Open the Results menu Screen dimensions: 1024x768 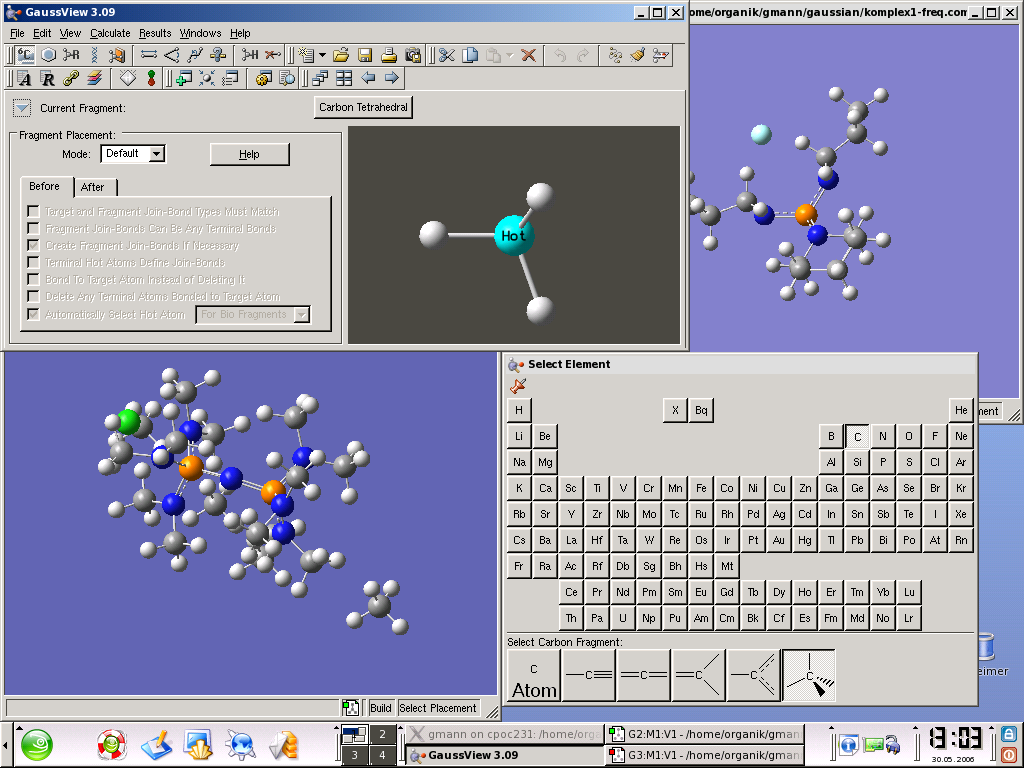(155, 33)
